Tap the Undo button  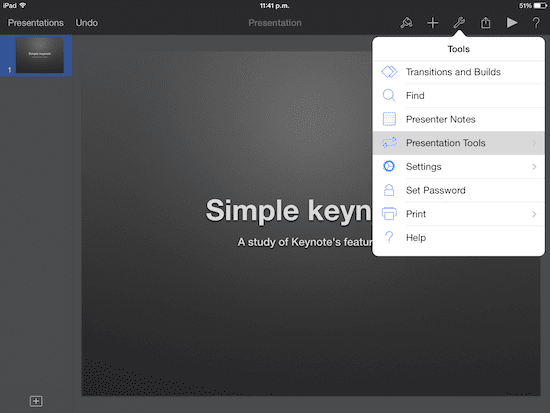[87, 23]
